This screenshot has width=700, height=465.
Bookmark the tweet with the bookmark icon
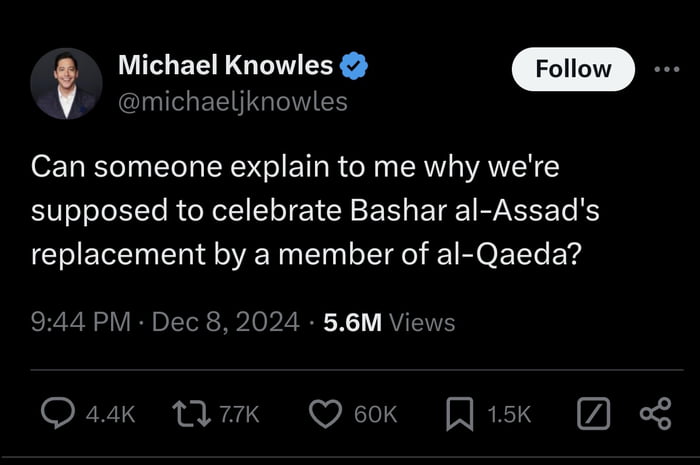[459, 414]
